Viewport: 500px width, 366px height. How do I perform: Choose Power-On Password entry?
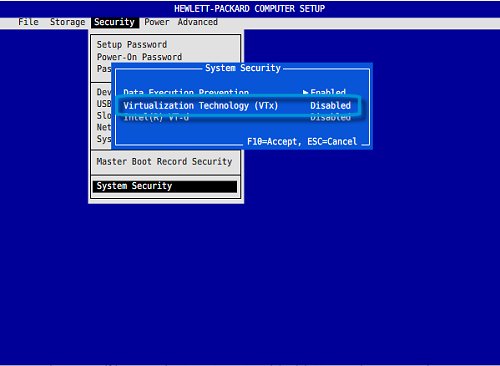(x=139, y=57)
